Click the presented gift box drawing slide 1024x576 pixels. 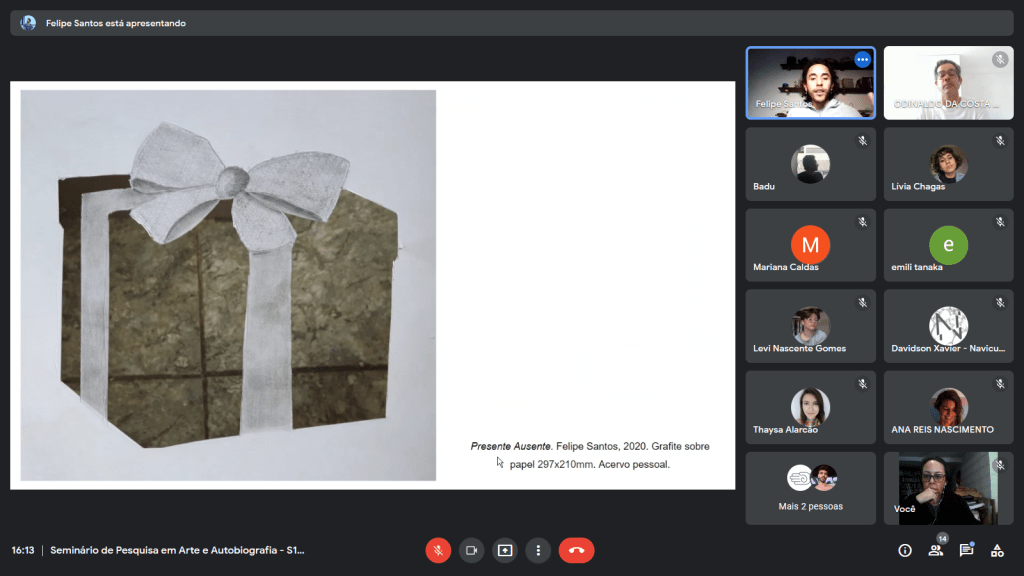coord(228,285)
